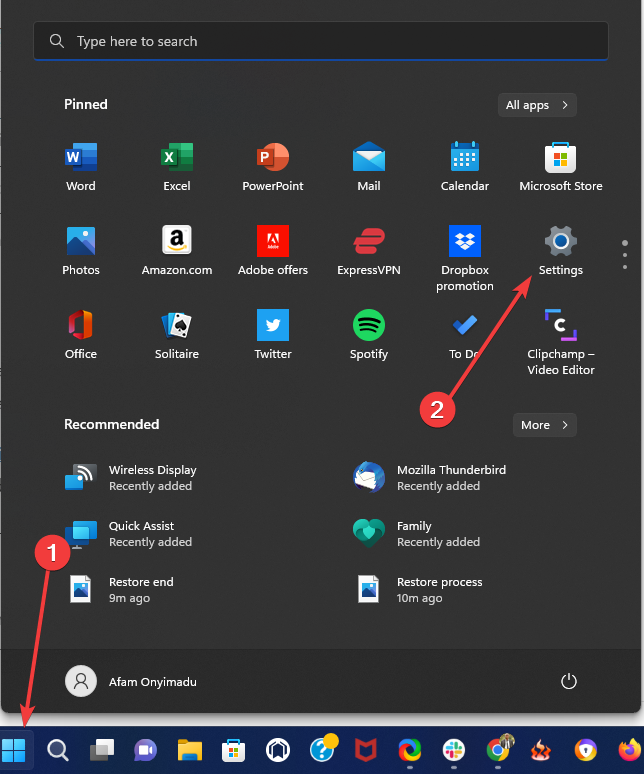Open taskbar Search magnifier
644x774 pixels.
click(x=58, y=750)
